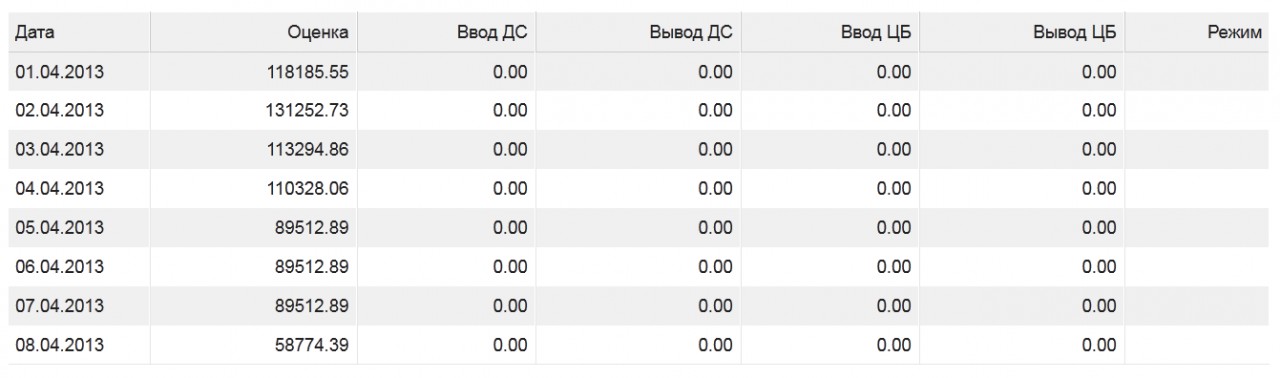Click the 118185.55 valuation cell

[x=253, y=72]
